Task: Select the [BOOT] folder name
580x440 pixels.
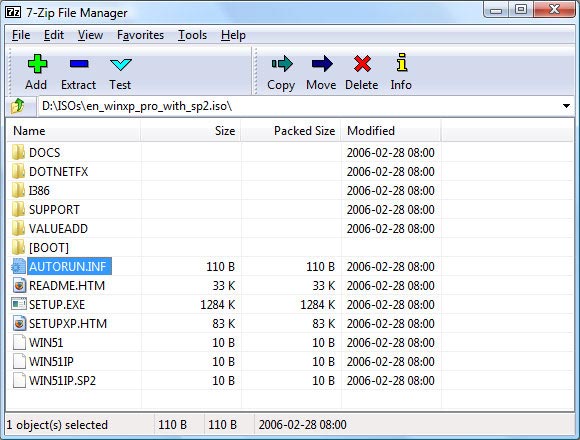Action: tap(49, 247)
